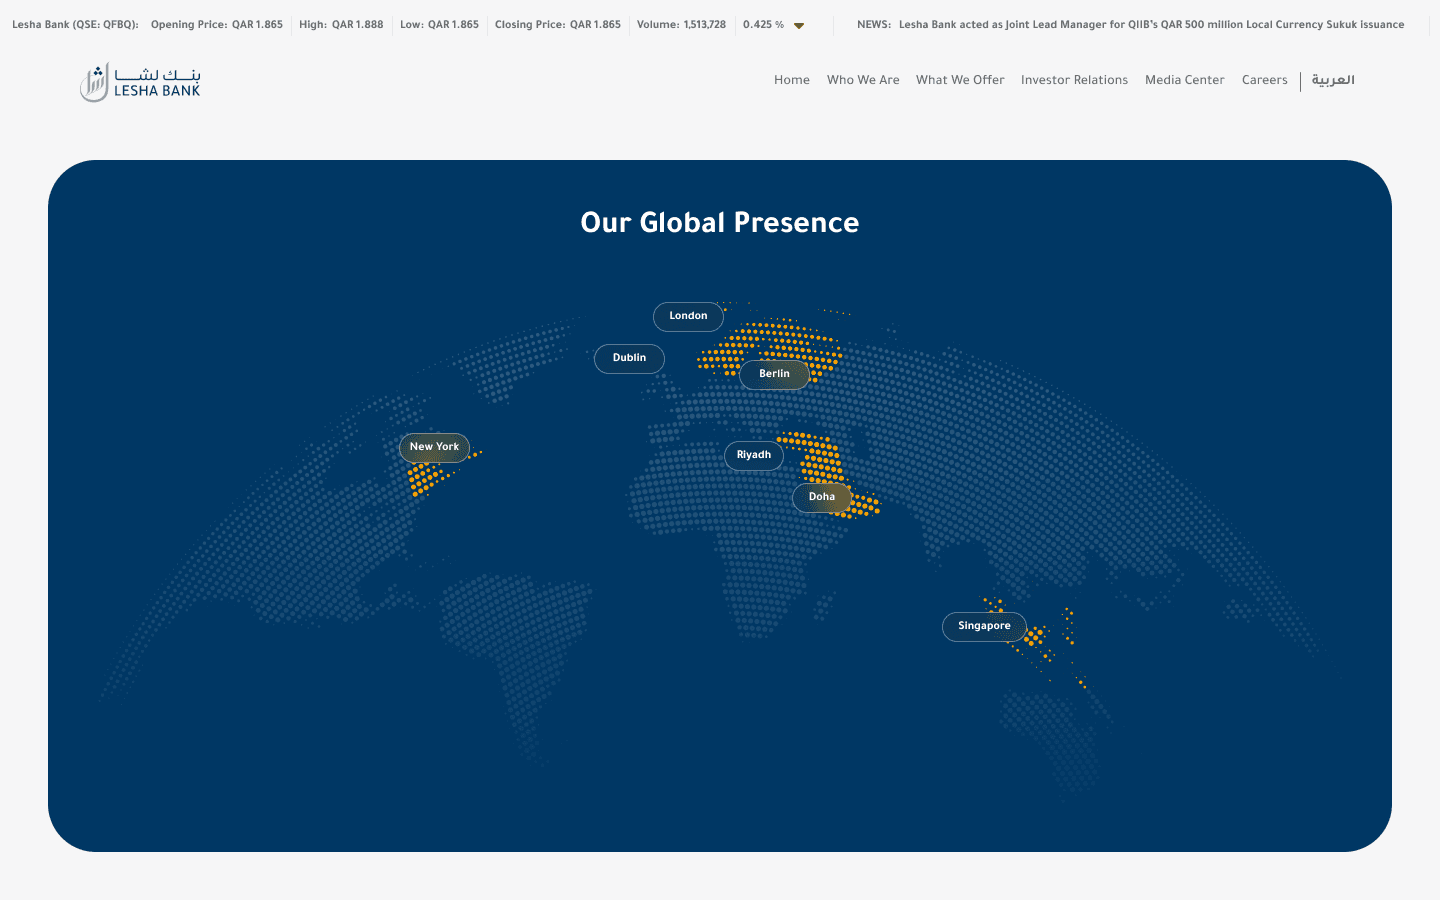The image size is (1440, 900).
Task: Switch the site to Arabic language
Action: (1333, 80)
